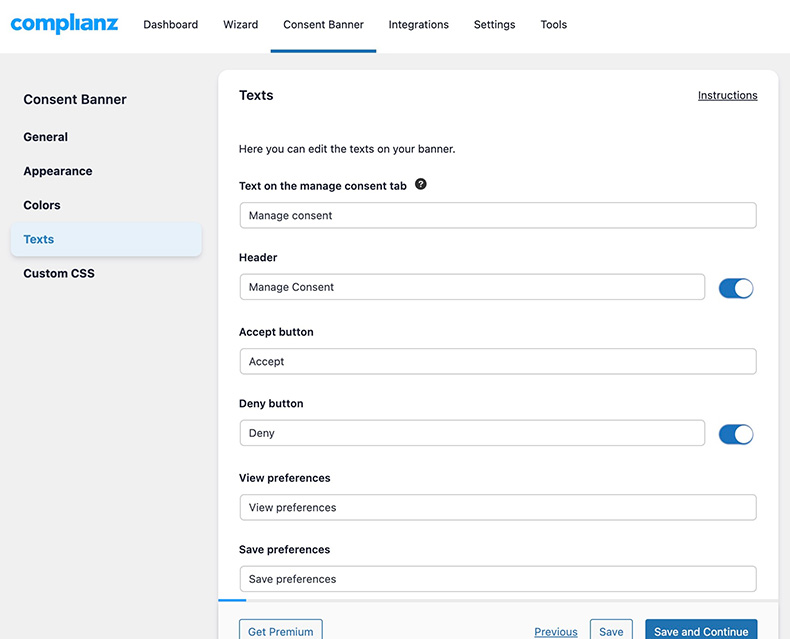Open the Settings tab

click(495, 24)
